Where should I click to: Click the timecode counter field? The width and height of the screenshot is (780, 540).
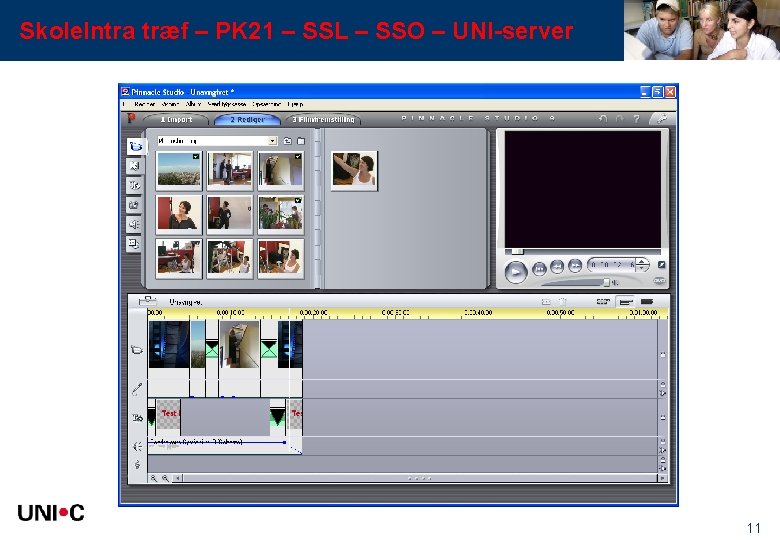pos(612,265)
